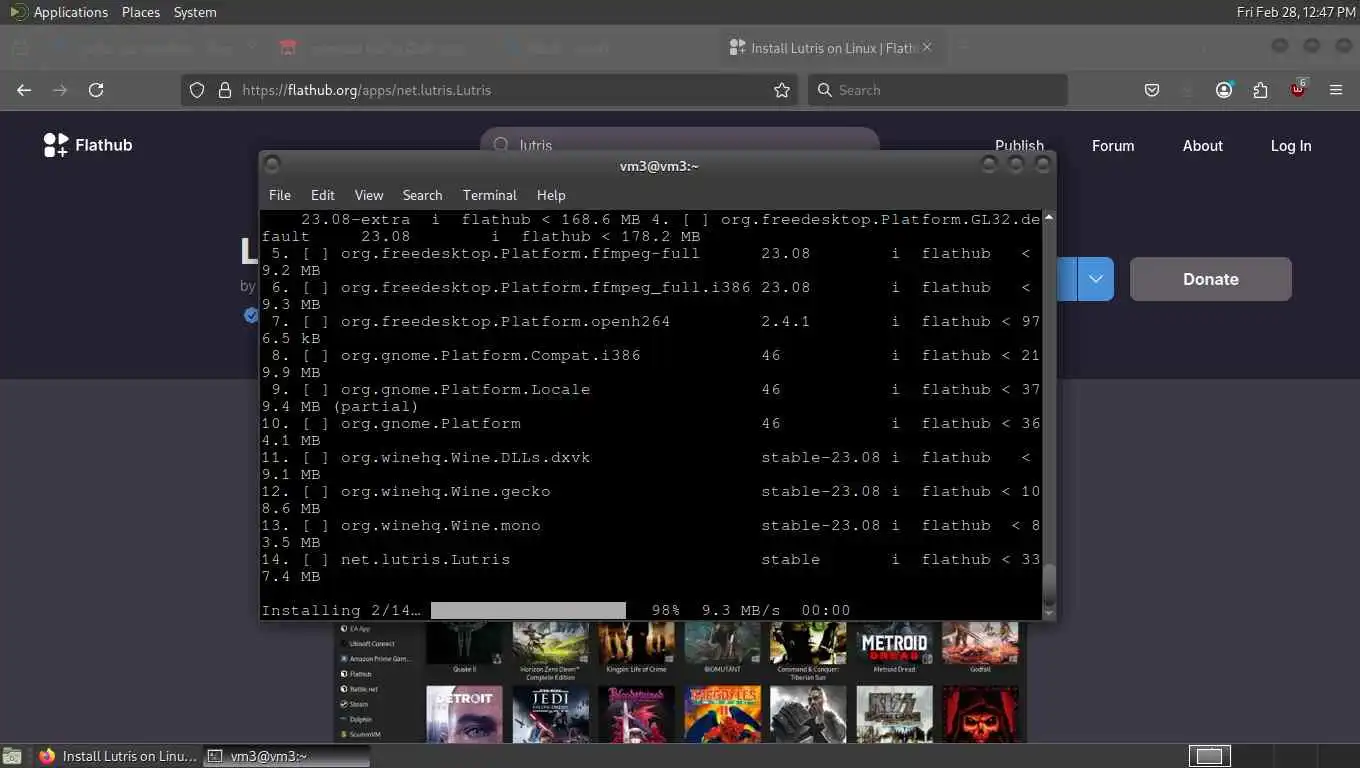1360x768 pixels.
Task: Click the terminal window menu icon in titlebar
Action: coord(272,165)
